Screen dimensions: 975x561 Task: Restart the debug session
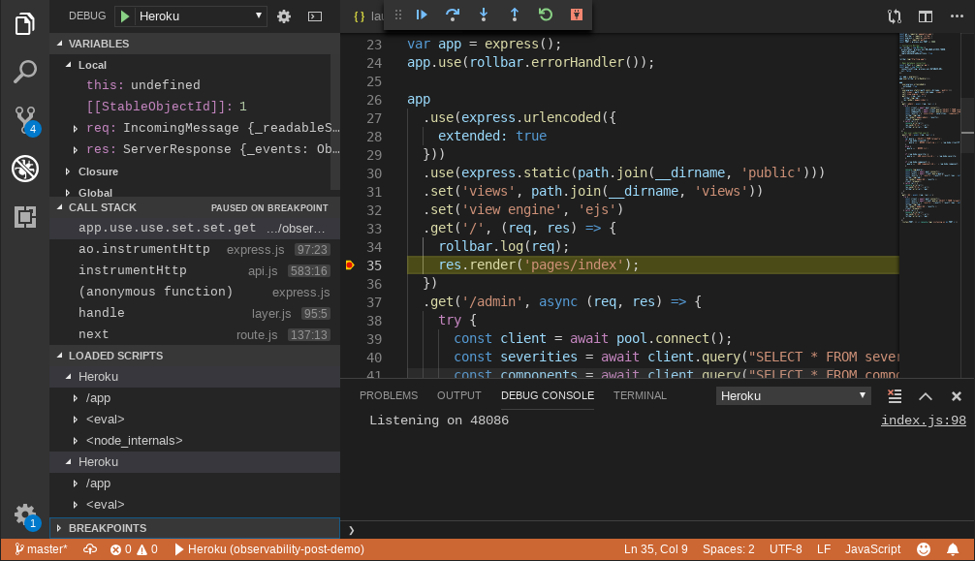coord(545,15)
